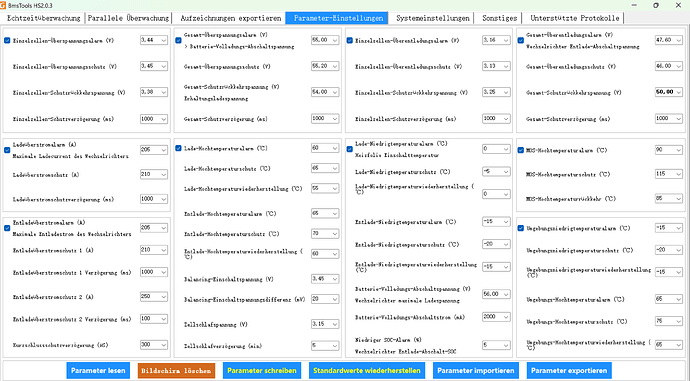Close the BmsTools window
690x381 pixels.
pyautogui.click(x=679, y=5)
